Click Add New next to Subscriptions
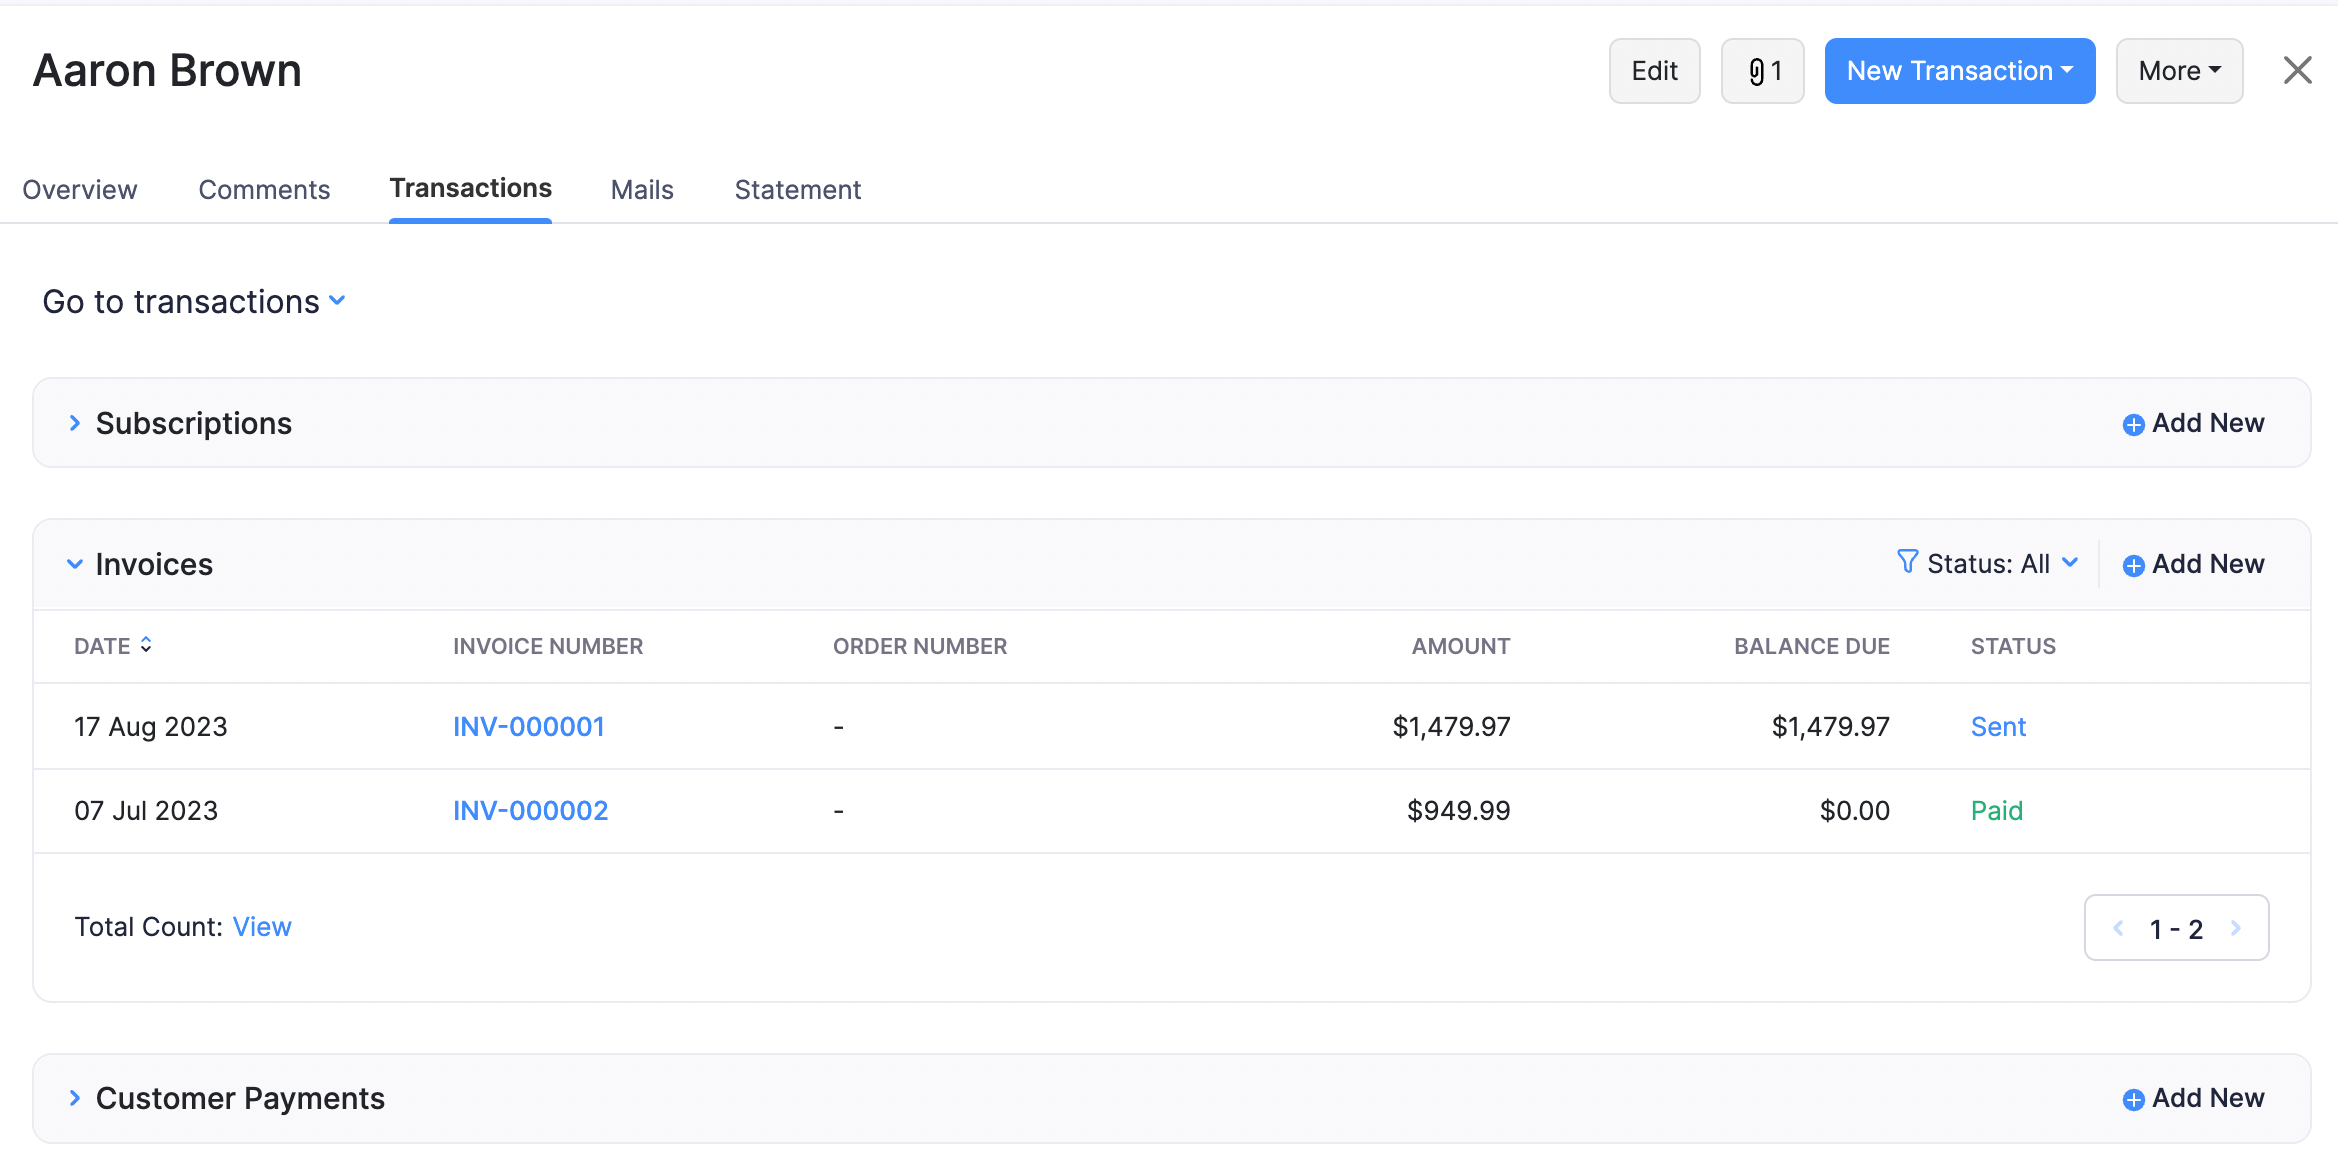2338x1154 pixels. pos(2192,422)
